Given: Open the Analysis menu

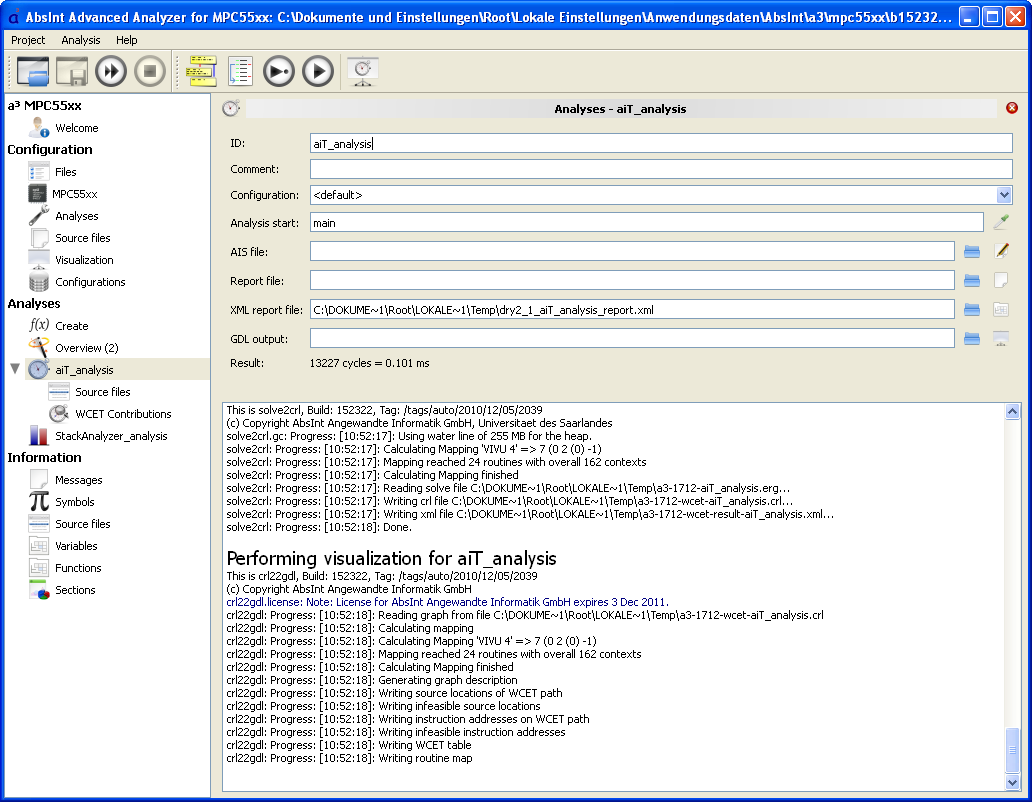Looking at the screenshot, I should click(80, 40).
